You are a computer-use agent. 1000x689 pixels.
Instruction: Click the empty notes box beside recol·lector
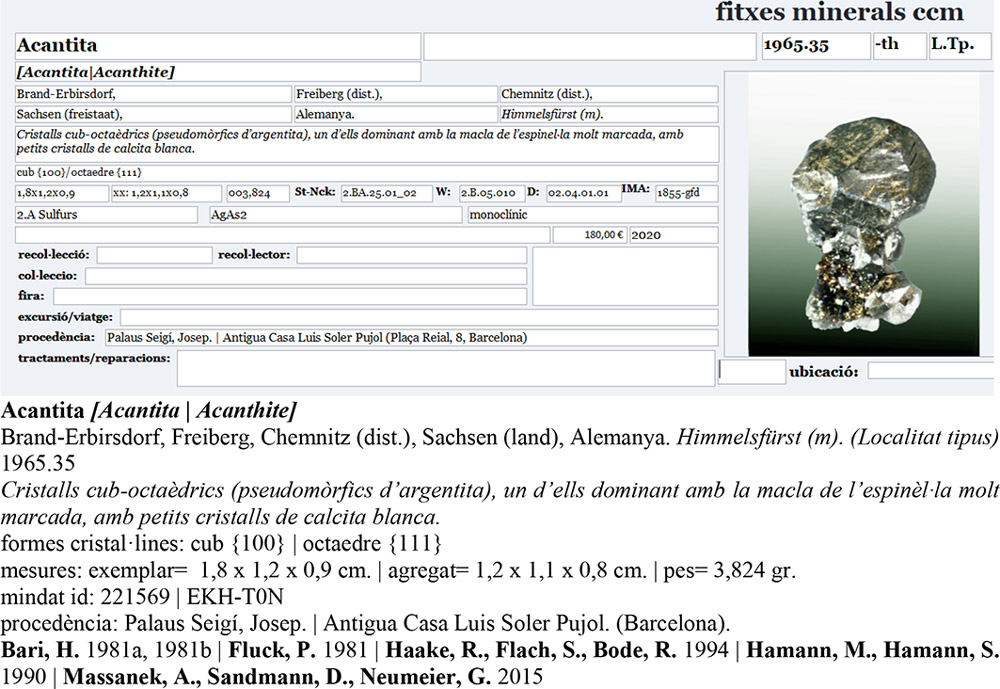625,276
